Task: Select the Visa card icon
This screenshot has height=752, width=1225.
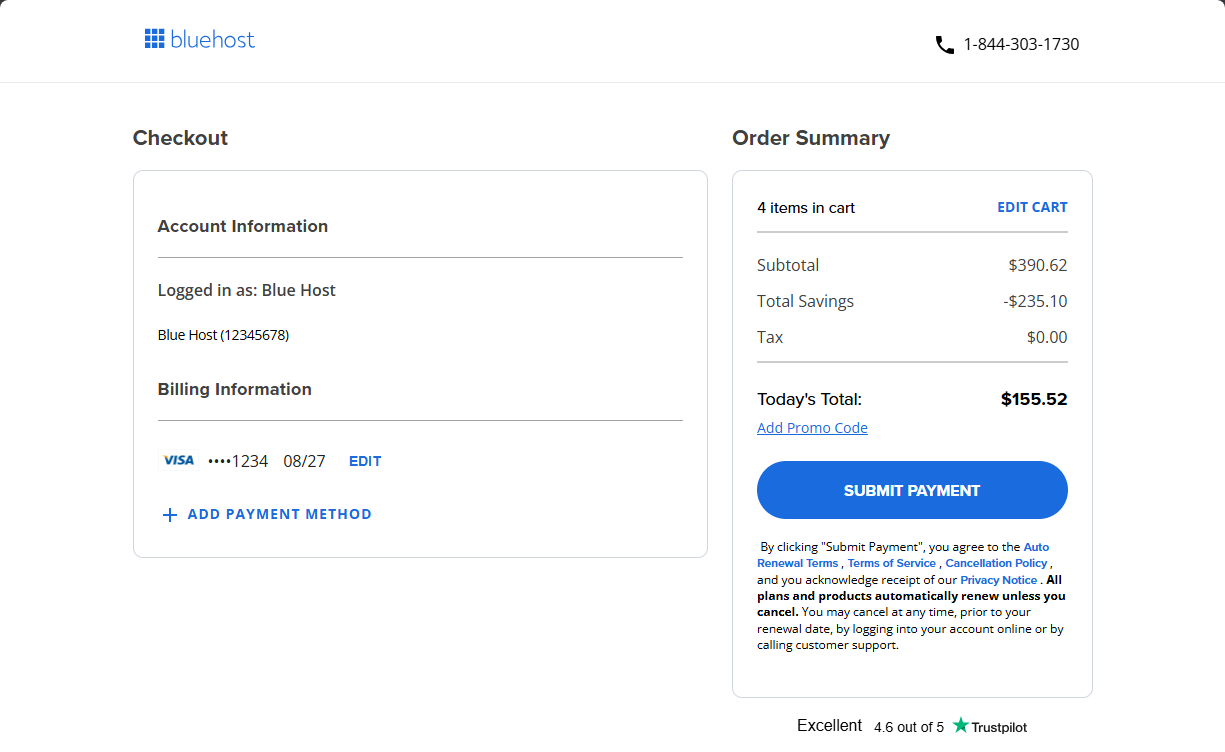Action: 179,460
